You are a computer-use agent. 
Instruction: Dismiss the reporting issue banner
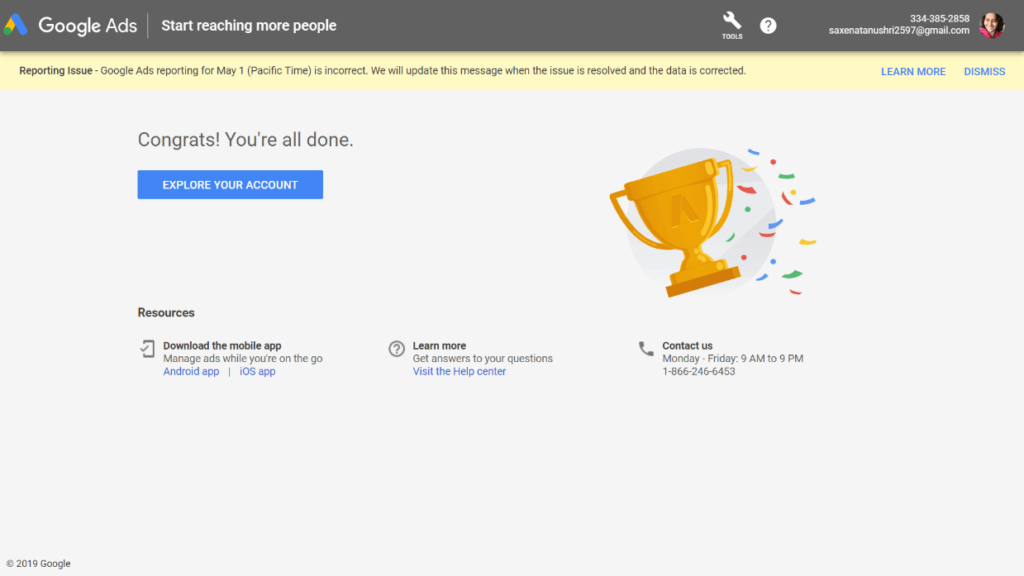click(x=984, y=72)
